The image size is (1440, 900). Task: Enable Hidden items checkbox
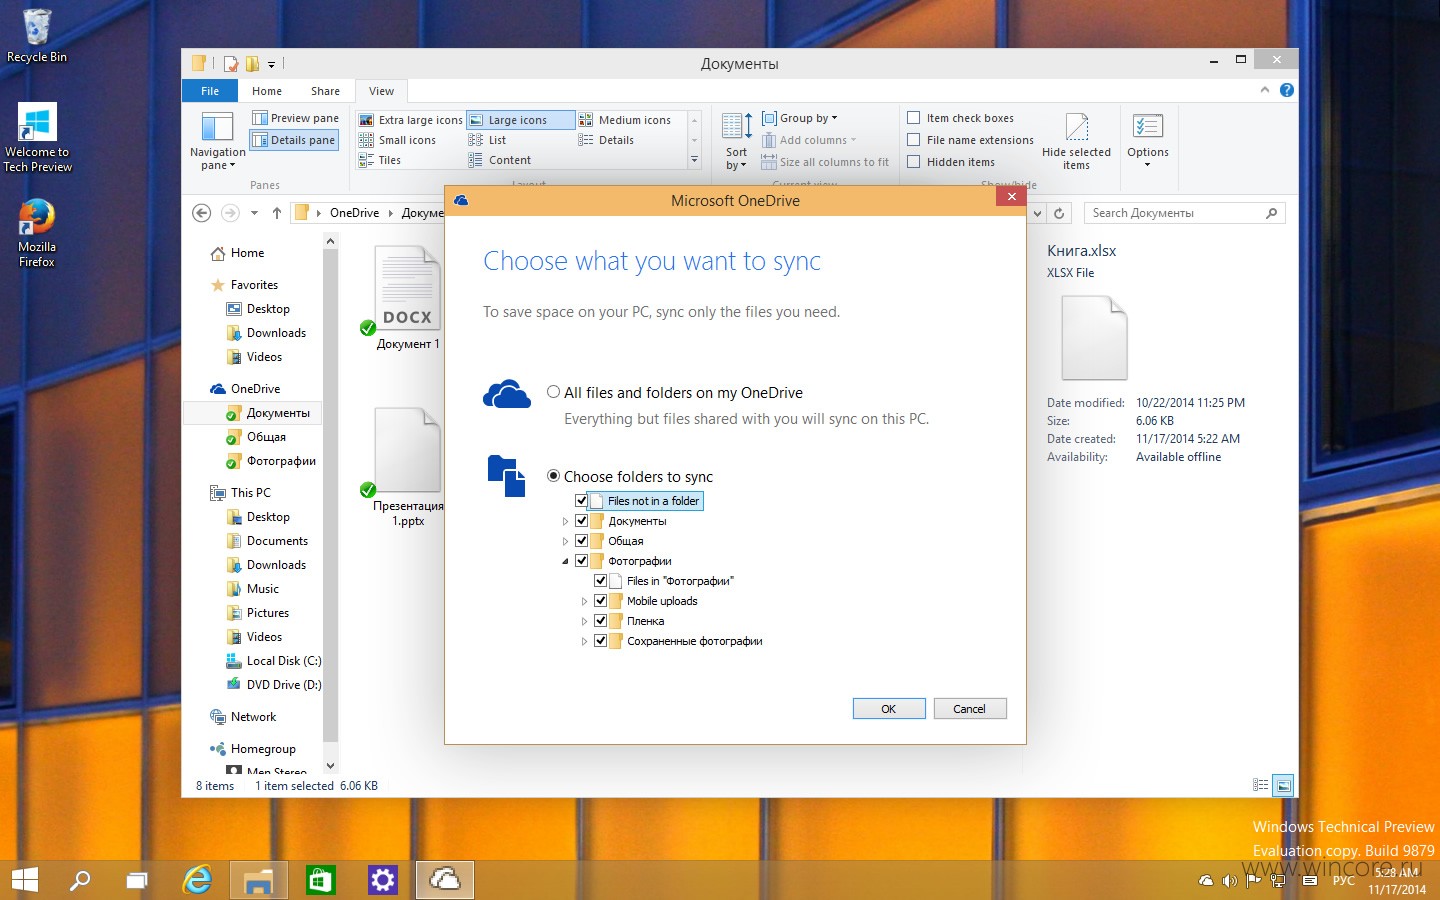coord(913,162)
